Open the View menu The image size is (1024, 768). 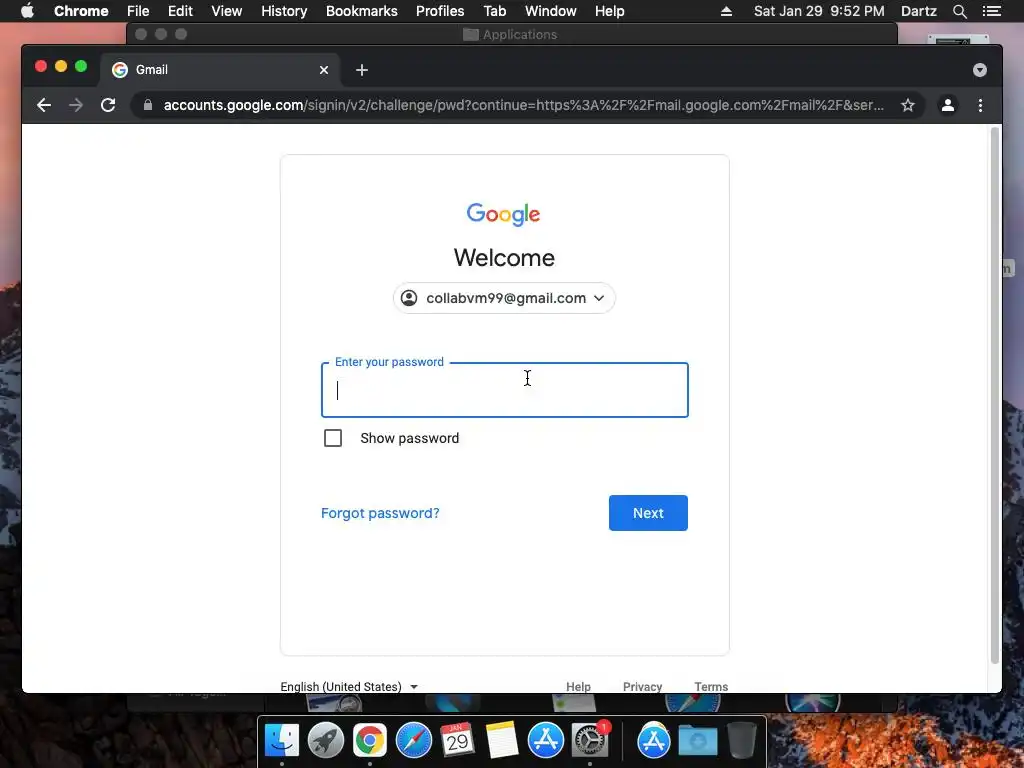(227, 11)
